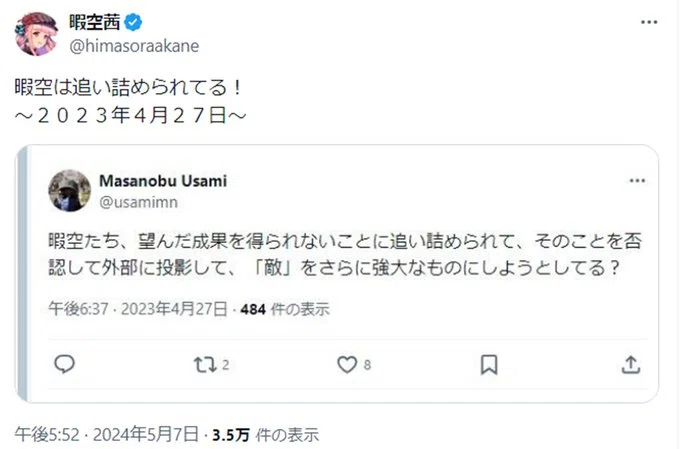The width and height of the screenshot is (680, 449).
Task: Click the blue verified badge beside 暇空茜
Action: click(133, 22)
